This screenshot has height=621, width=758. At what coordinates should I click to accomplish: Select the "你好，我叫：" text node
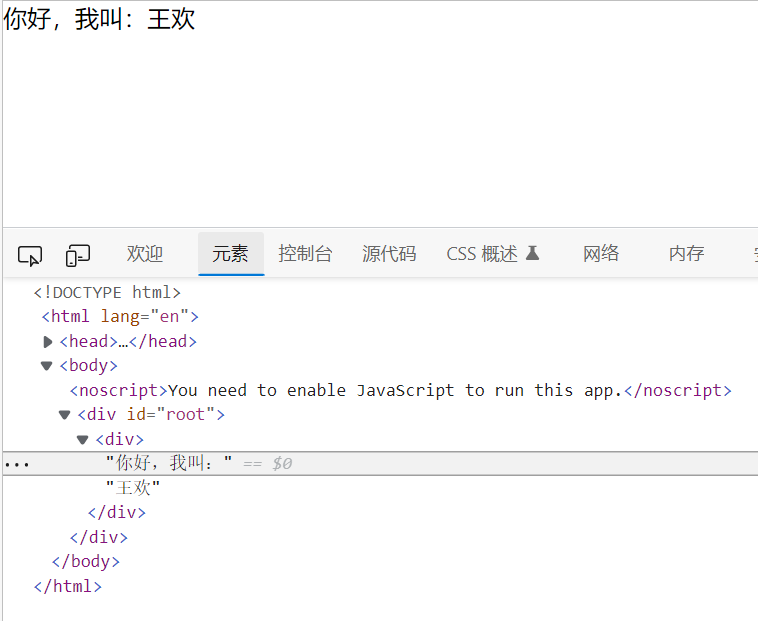pos(169,463)
